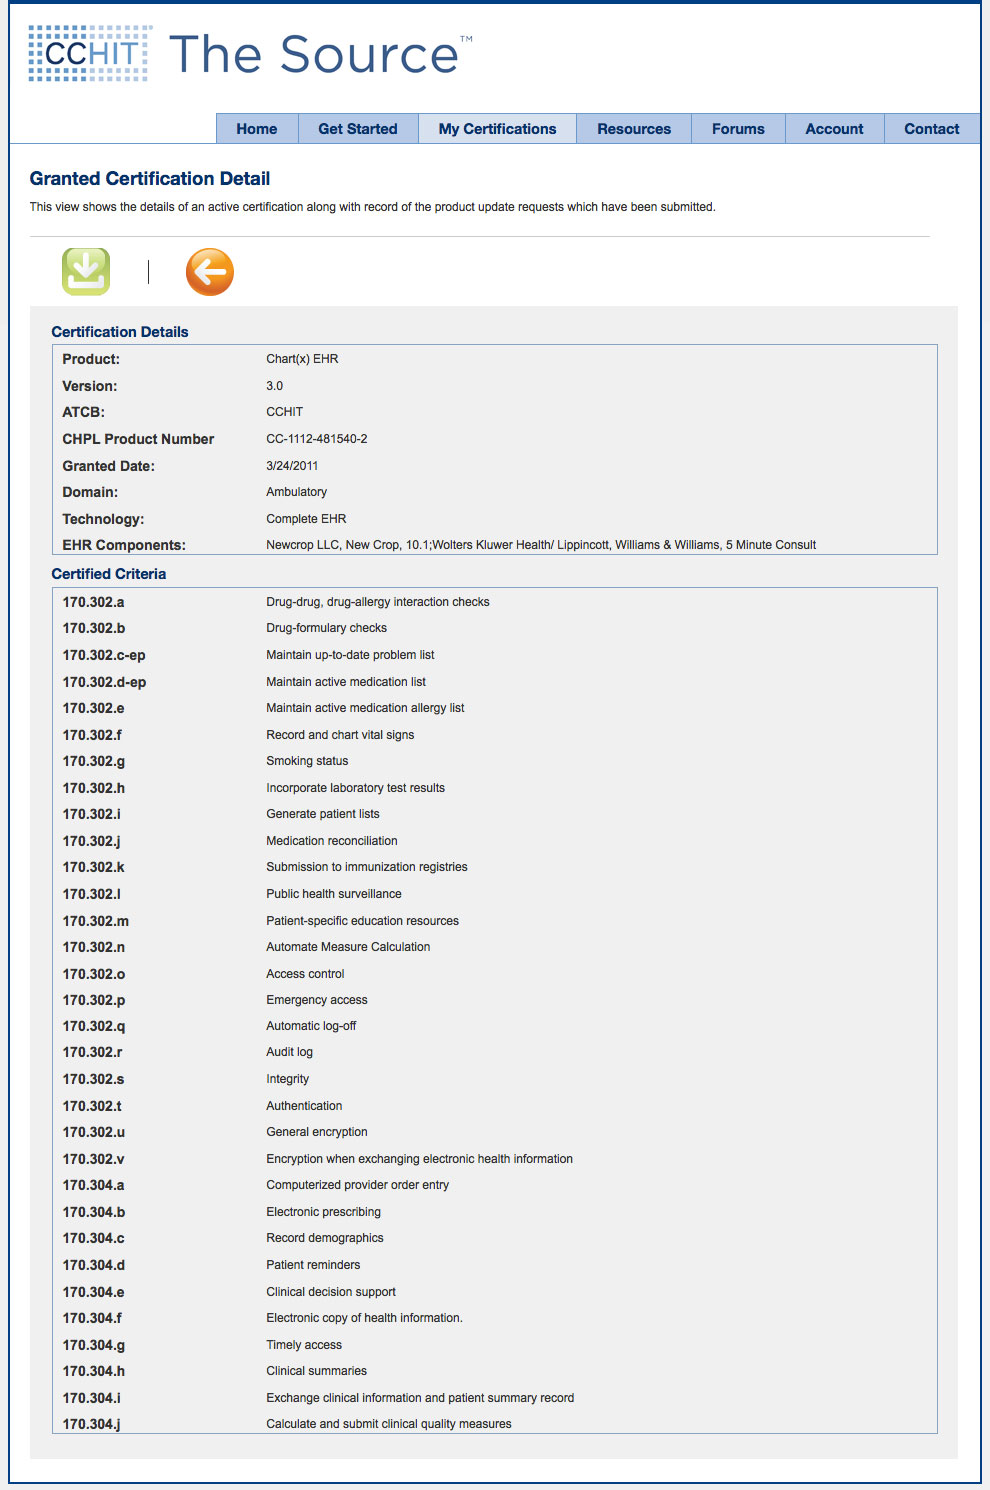Screen dimensions: 990x1490
Task: Select Smoking status description
Action: 307,761
